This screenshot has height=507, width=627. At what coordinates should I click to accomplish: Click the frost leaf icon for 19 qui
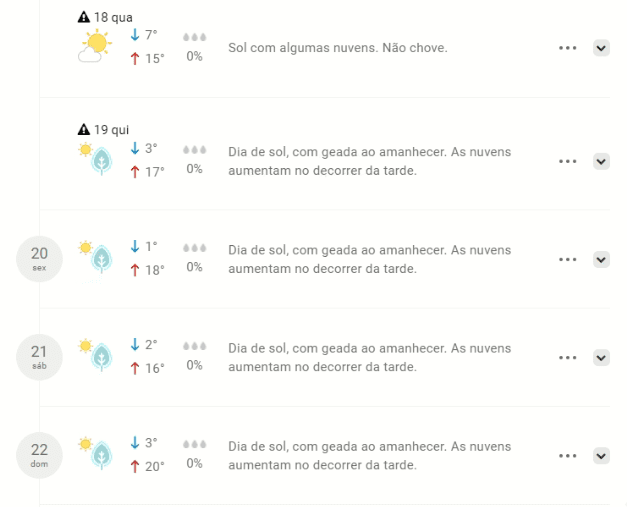pyautogui.click(x=95, y=159)
